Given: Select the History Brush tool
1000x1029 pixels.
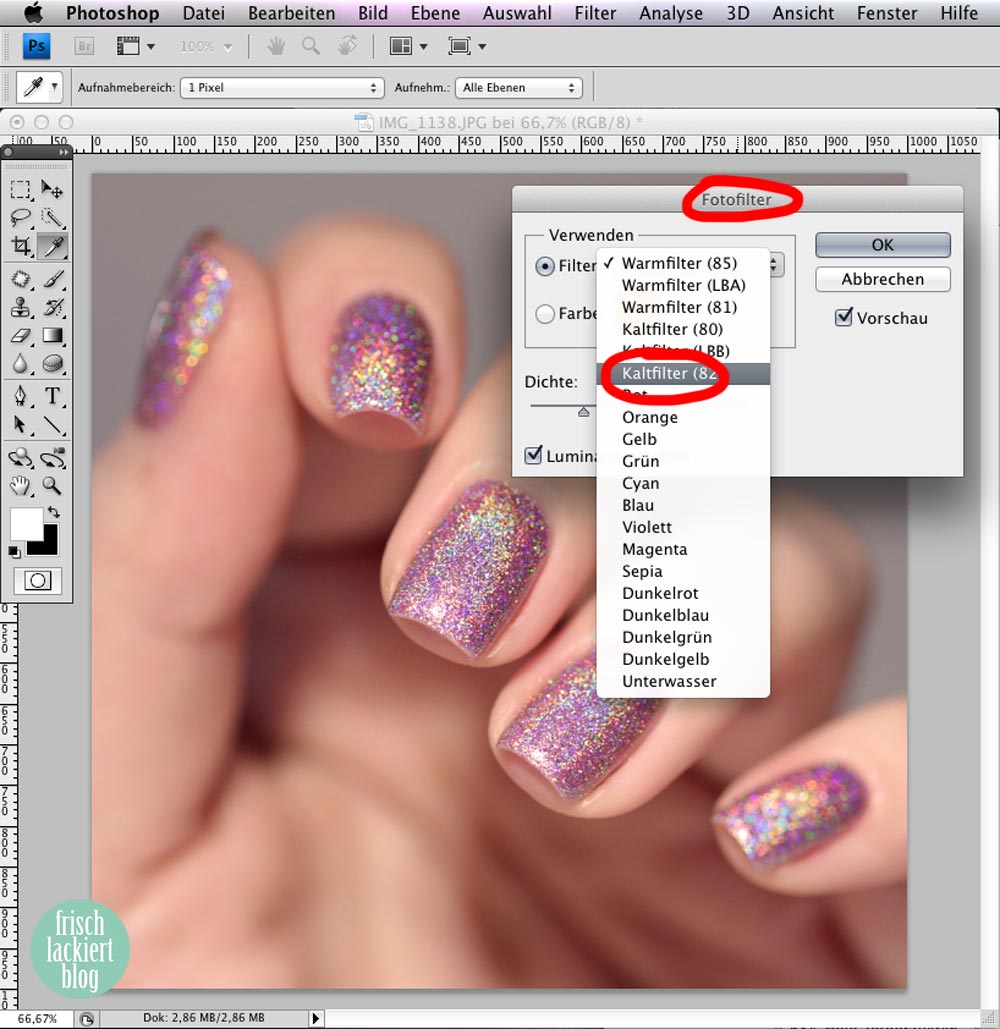Looking at the screenshot, I should 52,307.
